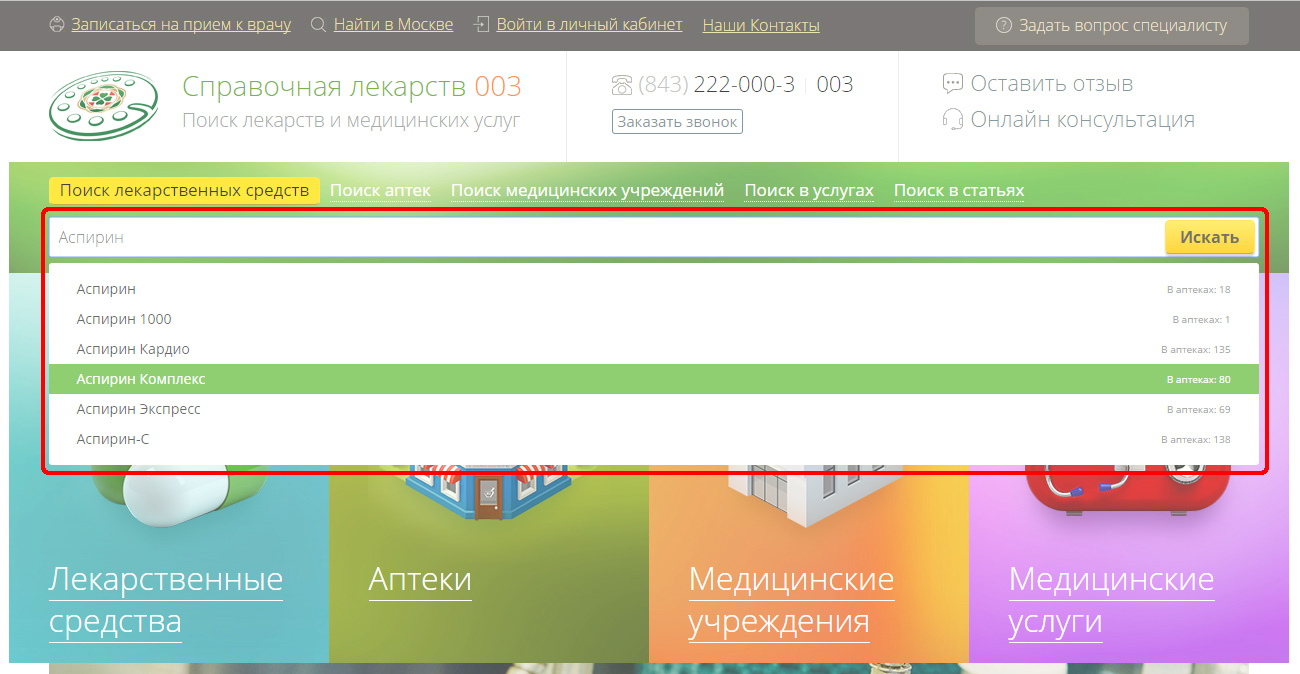Open Записаться на прием к врачу link
This screenshot has height=674, width=1300.
(x=181, y=24)
